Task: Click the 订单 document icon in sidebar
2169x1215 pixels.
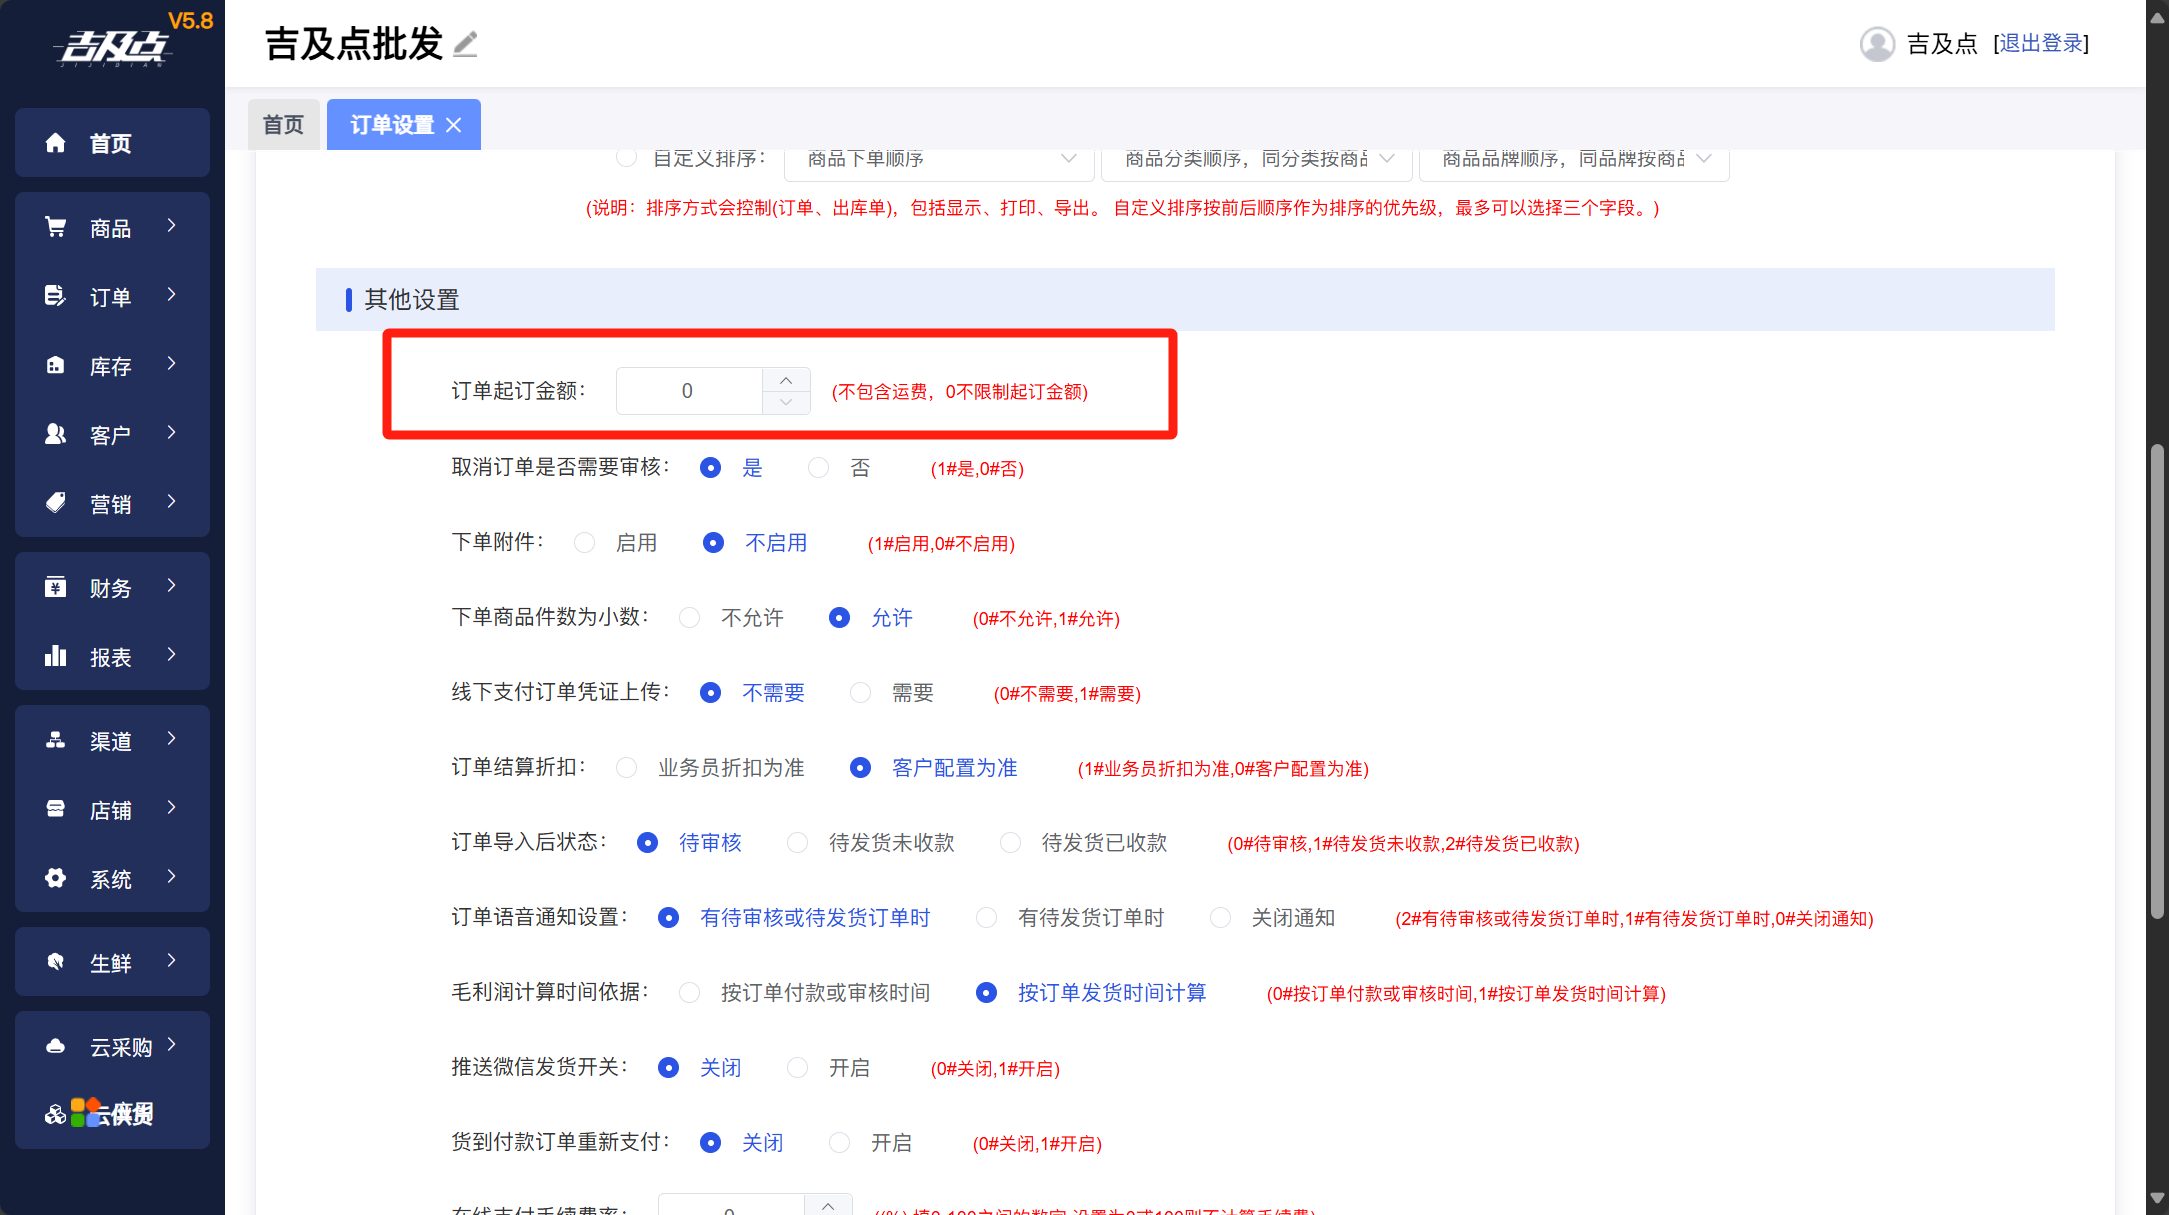Action: 56,296
